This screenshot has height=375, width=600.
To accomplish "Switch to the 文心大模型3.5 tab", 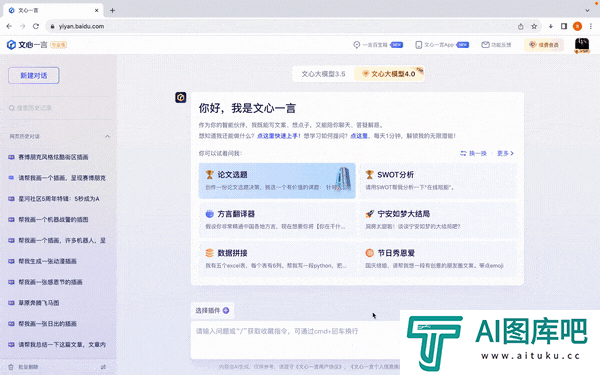I will (x=323, y=74).
